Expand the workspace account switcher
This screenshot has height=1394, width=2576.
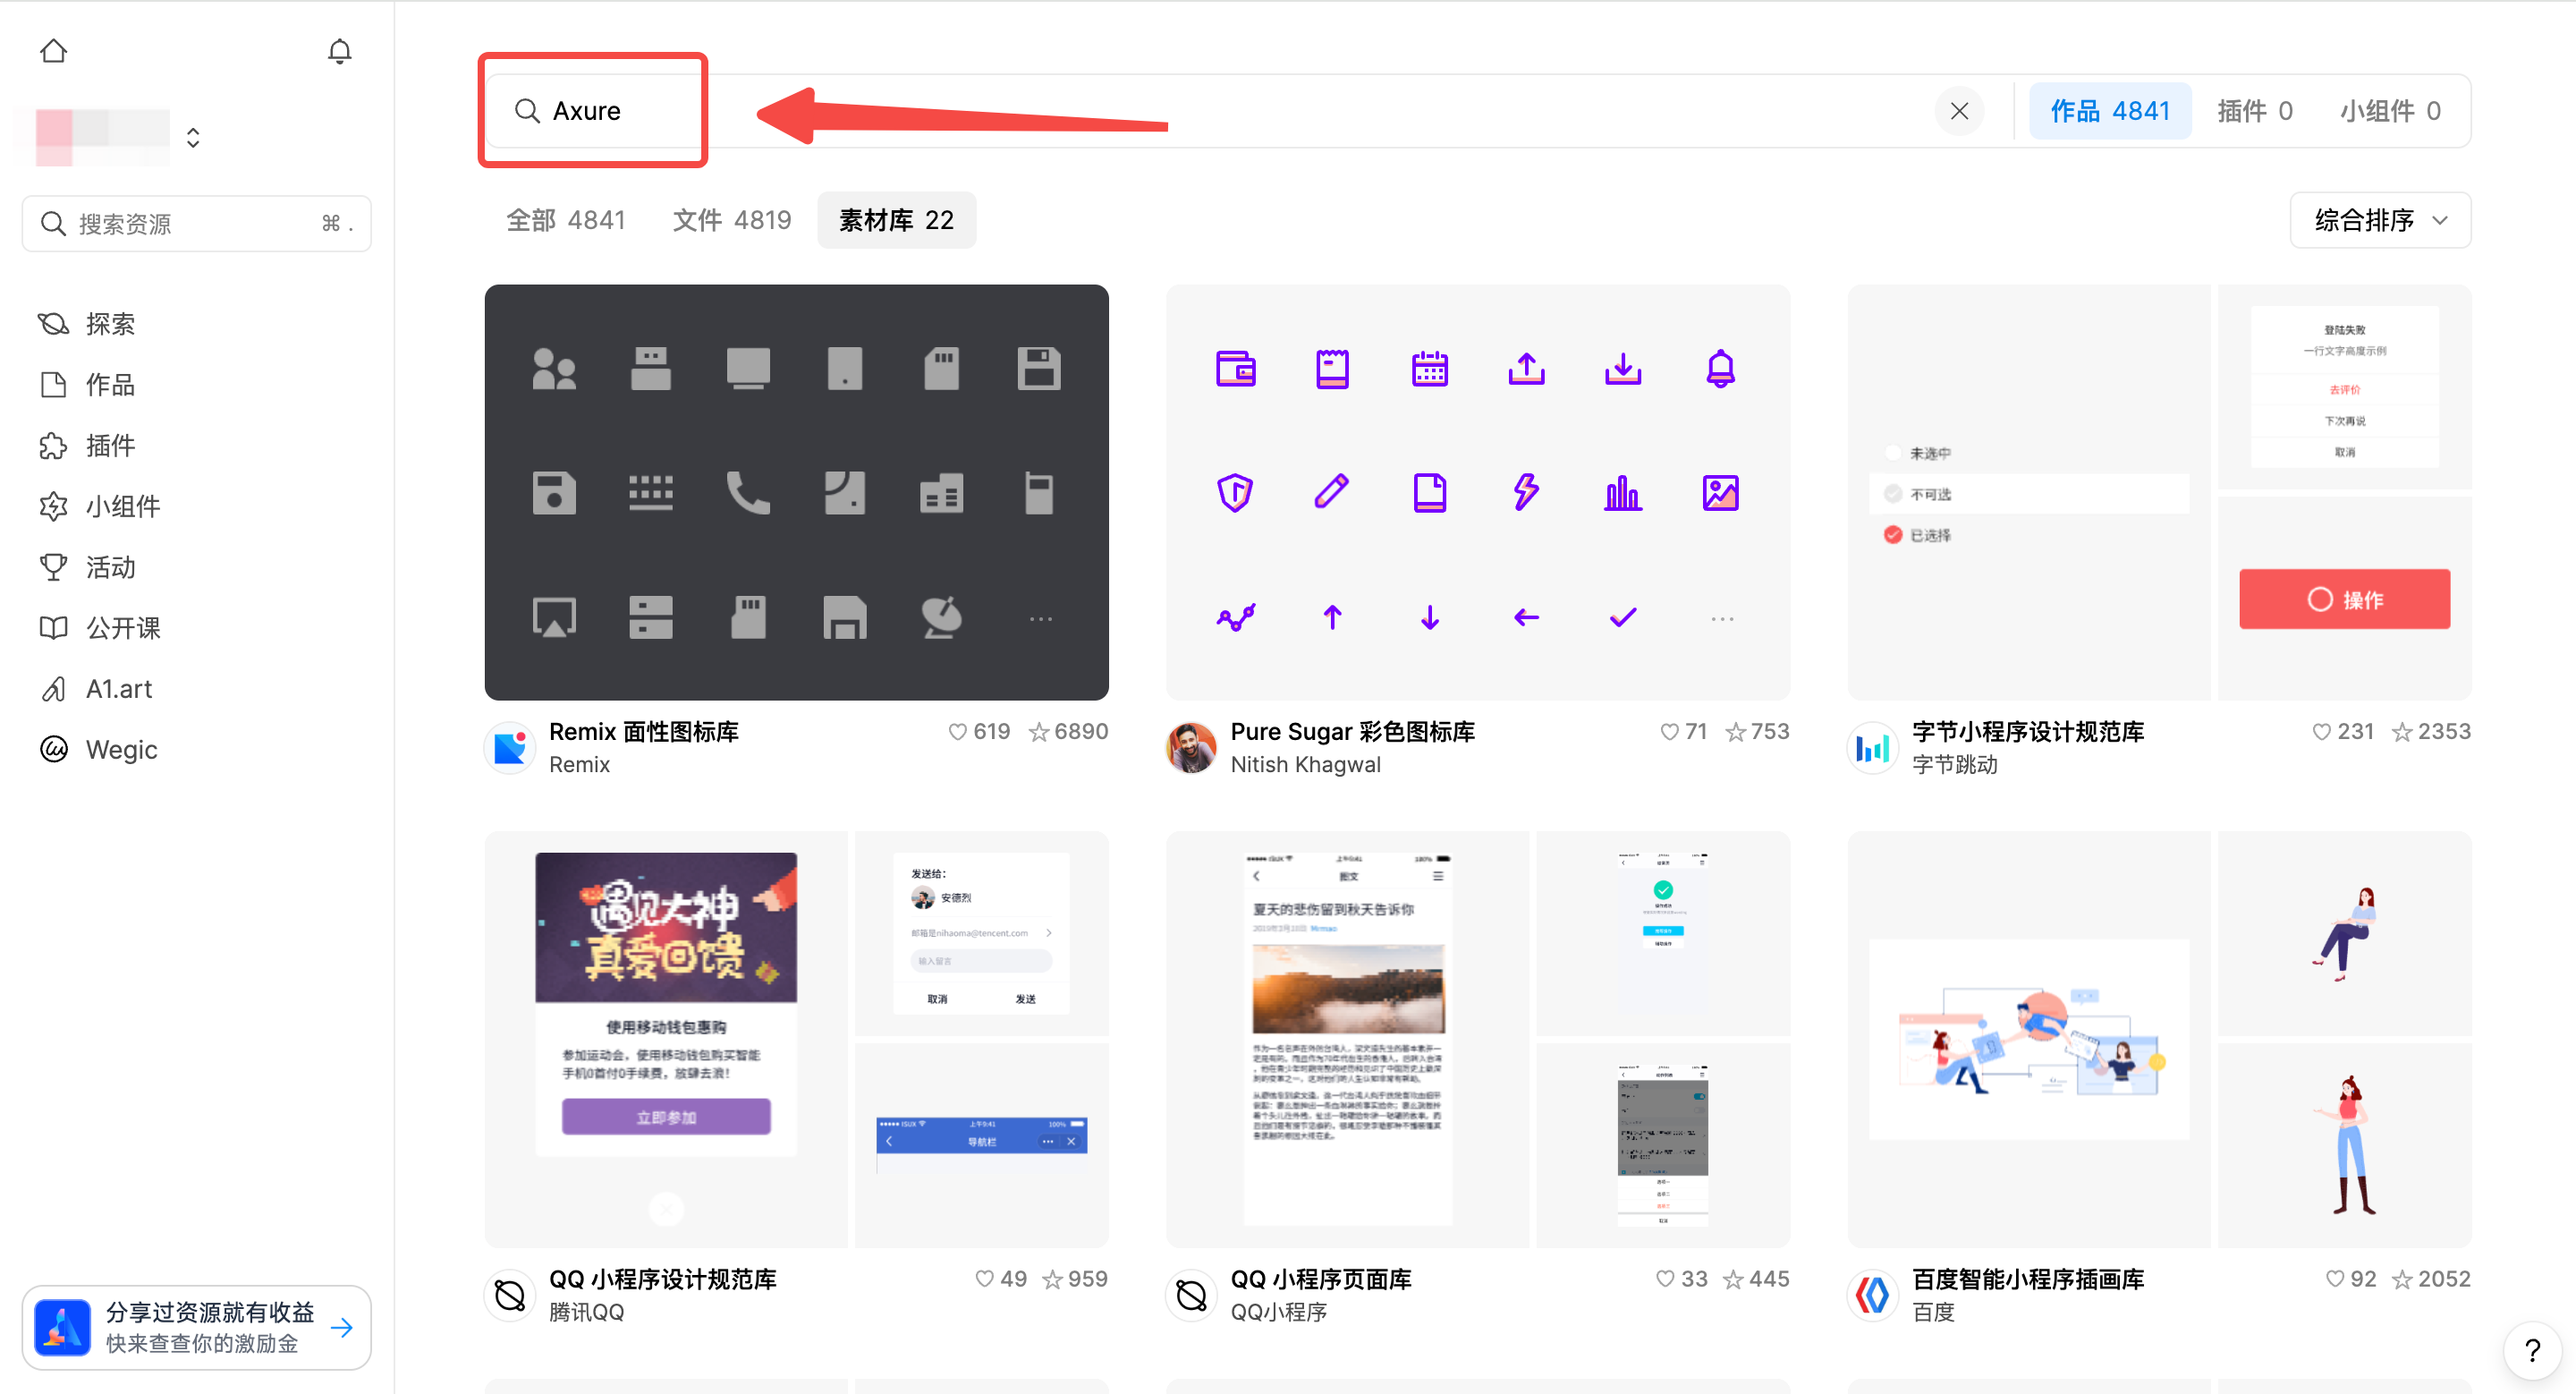pos(191,136)
